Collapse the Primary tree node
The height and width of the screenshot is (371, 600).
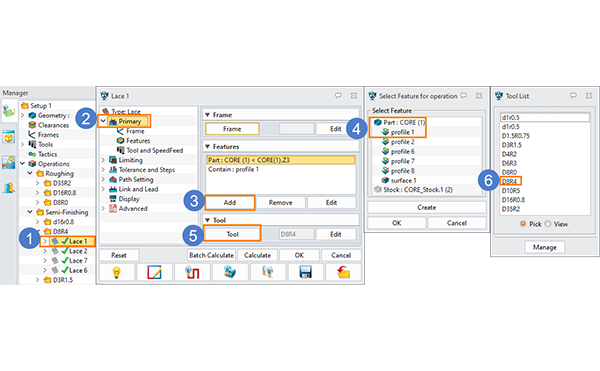point(103,121)
